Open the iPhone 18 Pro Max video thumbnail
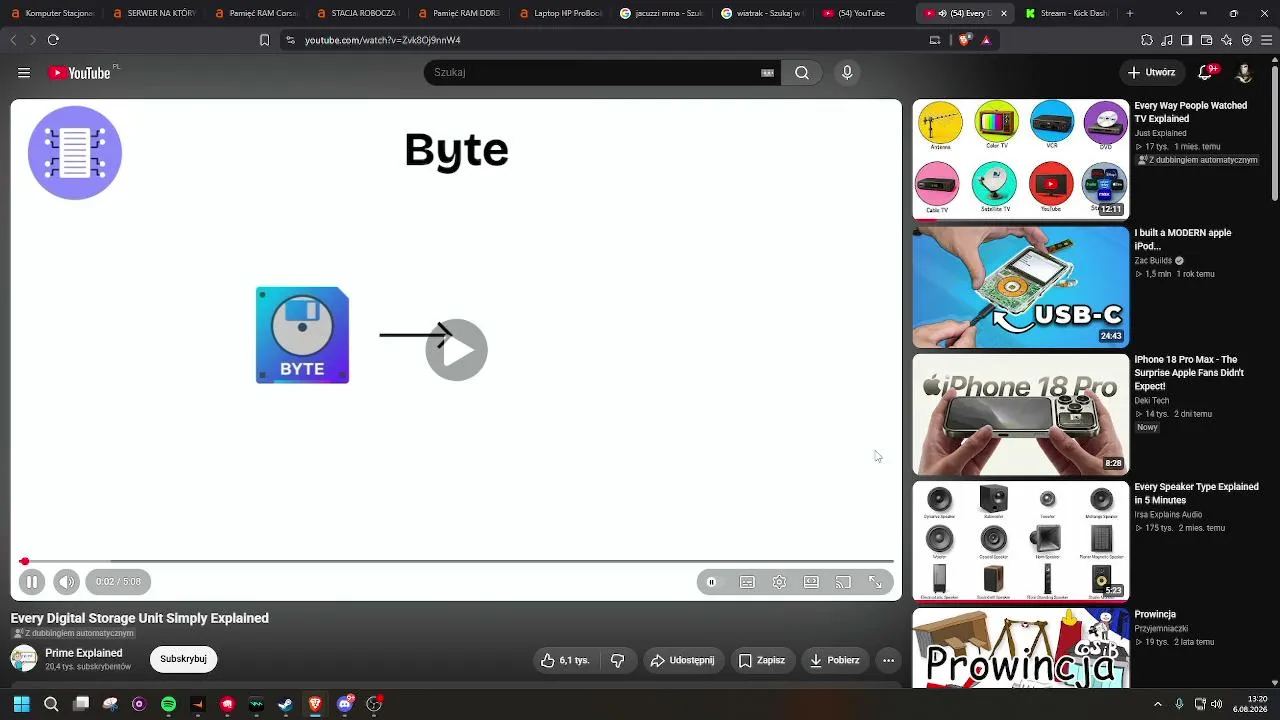The height and width of the screenshot is (720, 1280). (1021, 414)
